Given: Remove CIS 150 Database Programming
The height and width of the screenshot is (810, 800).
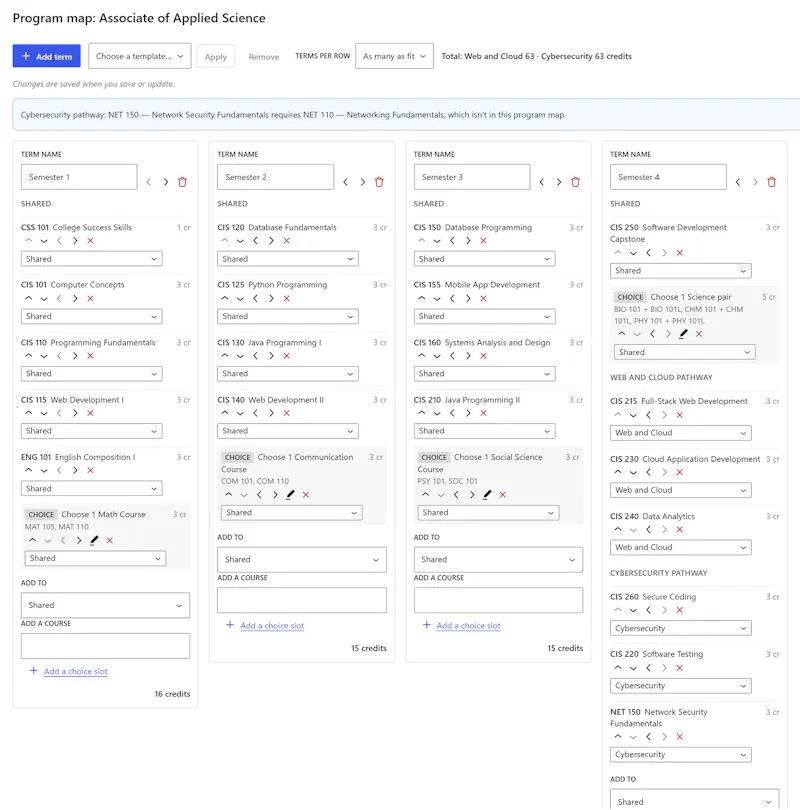Looking at the screenshot, I should [x=483, y=241].
